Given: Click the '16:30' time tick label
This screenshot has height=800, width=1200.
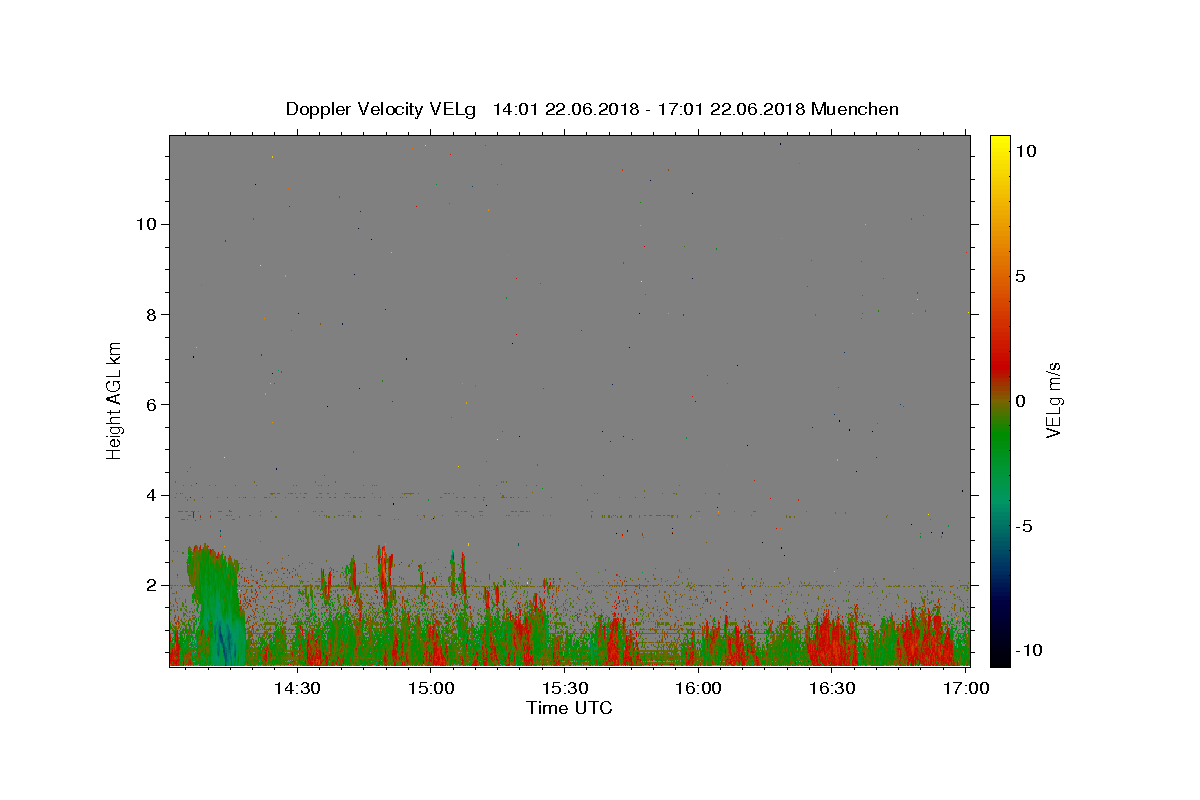Looking at the screenshot, I should coord(832,688).
